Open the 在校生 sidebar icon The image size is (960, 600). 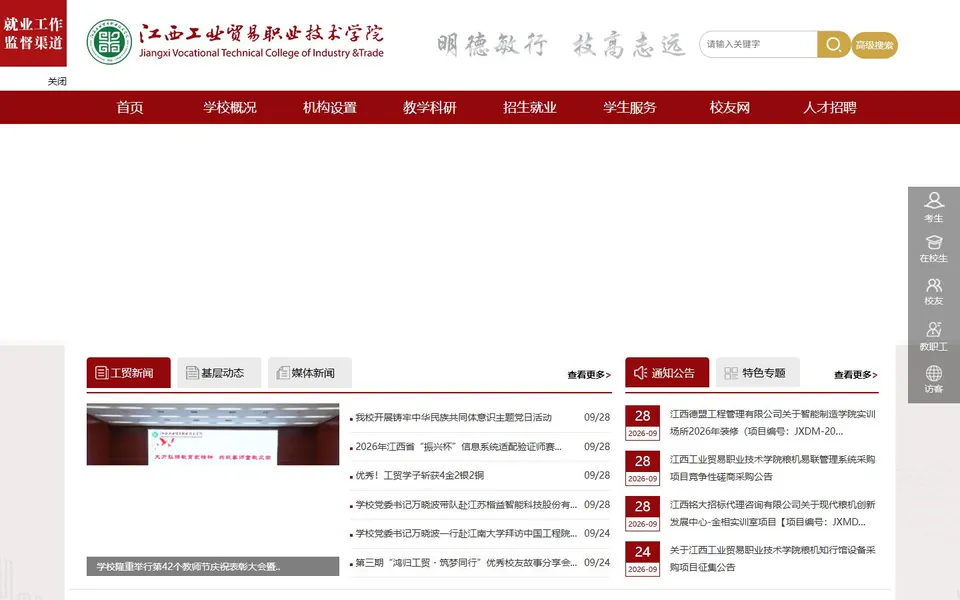click(934, 249)
